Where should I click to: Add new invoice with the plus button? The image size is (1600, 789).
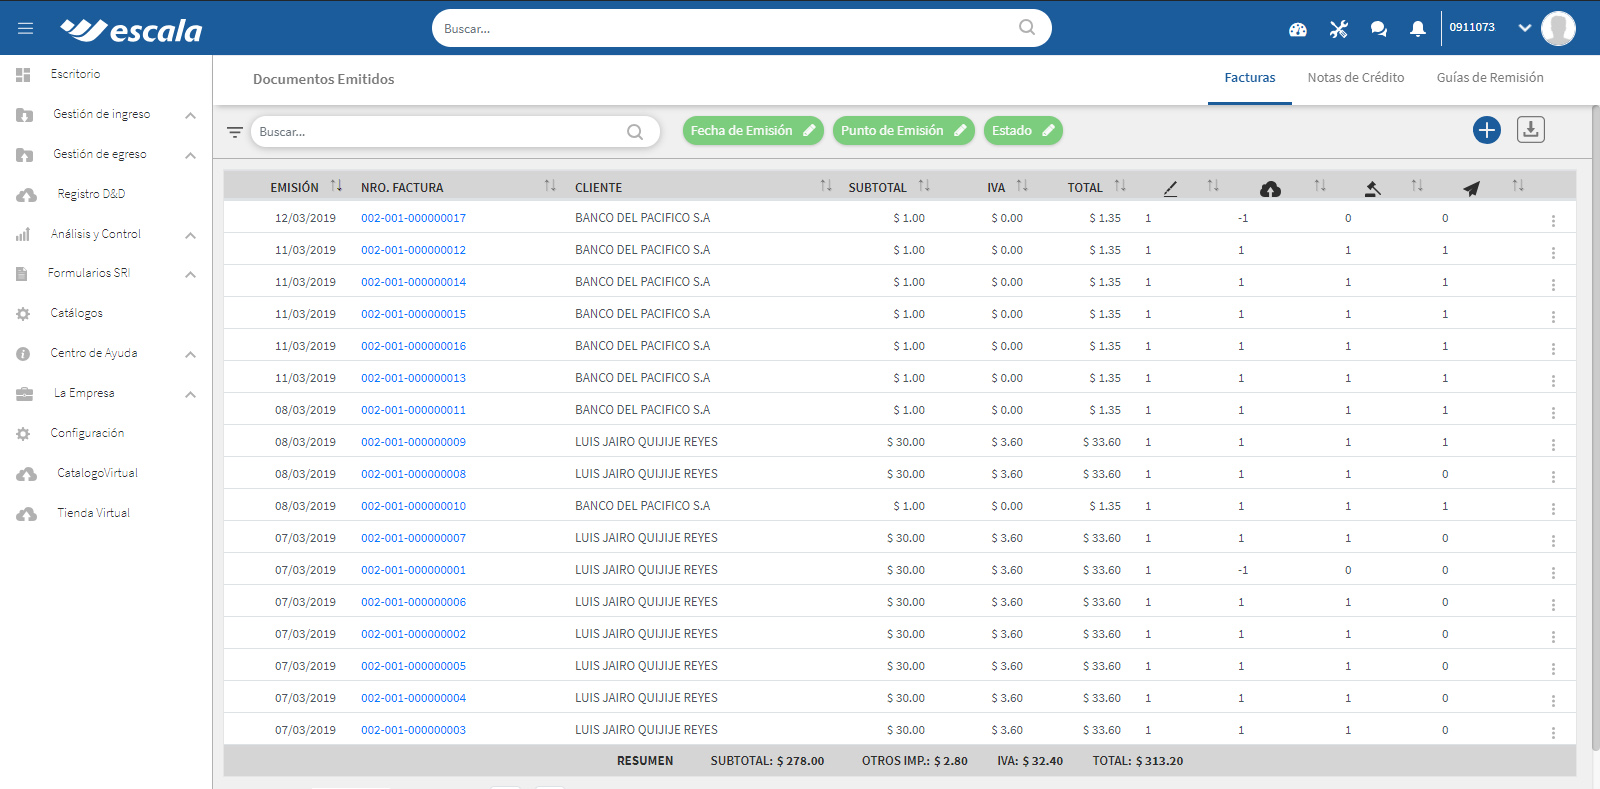coord(1487,130)
